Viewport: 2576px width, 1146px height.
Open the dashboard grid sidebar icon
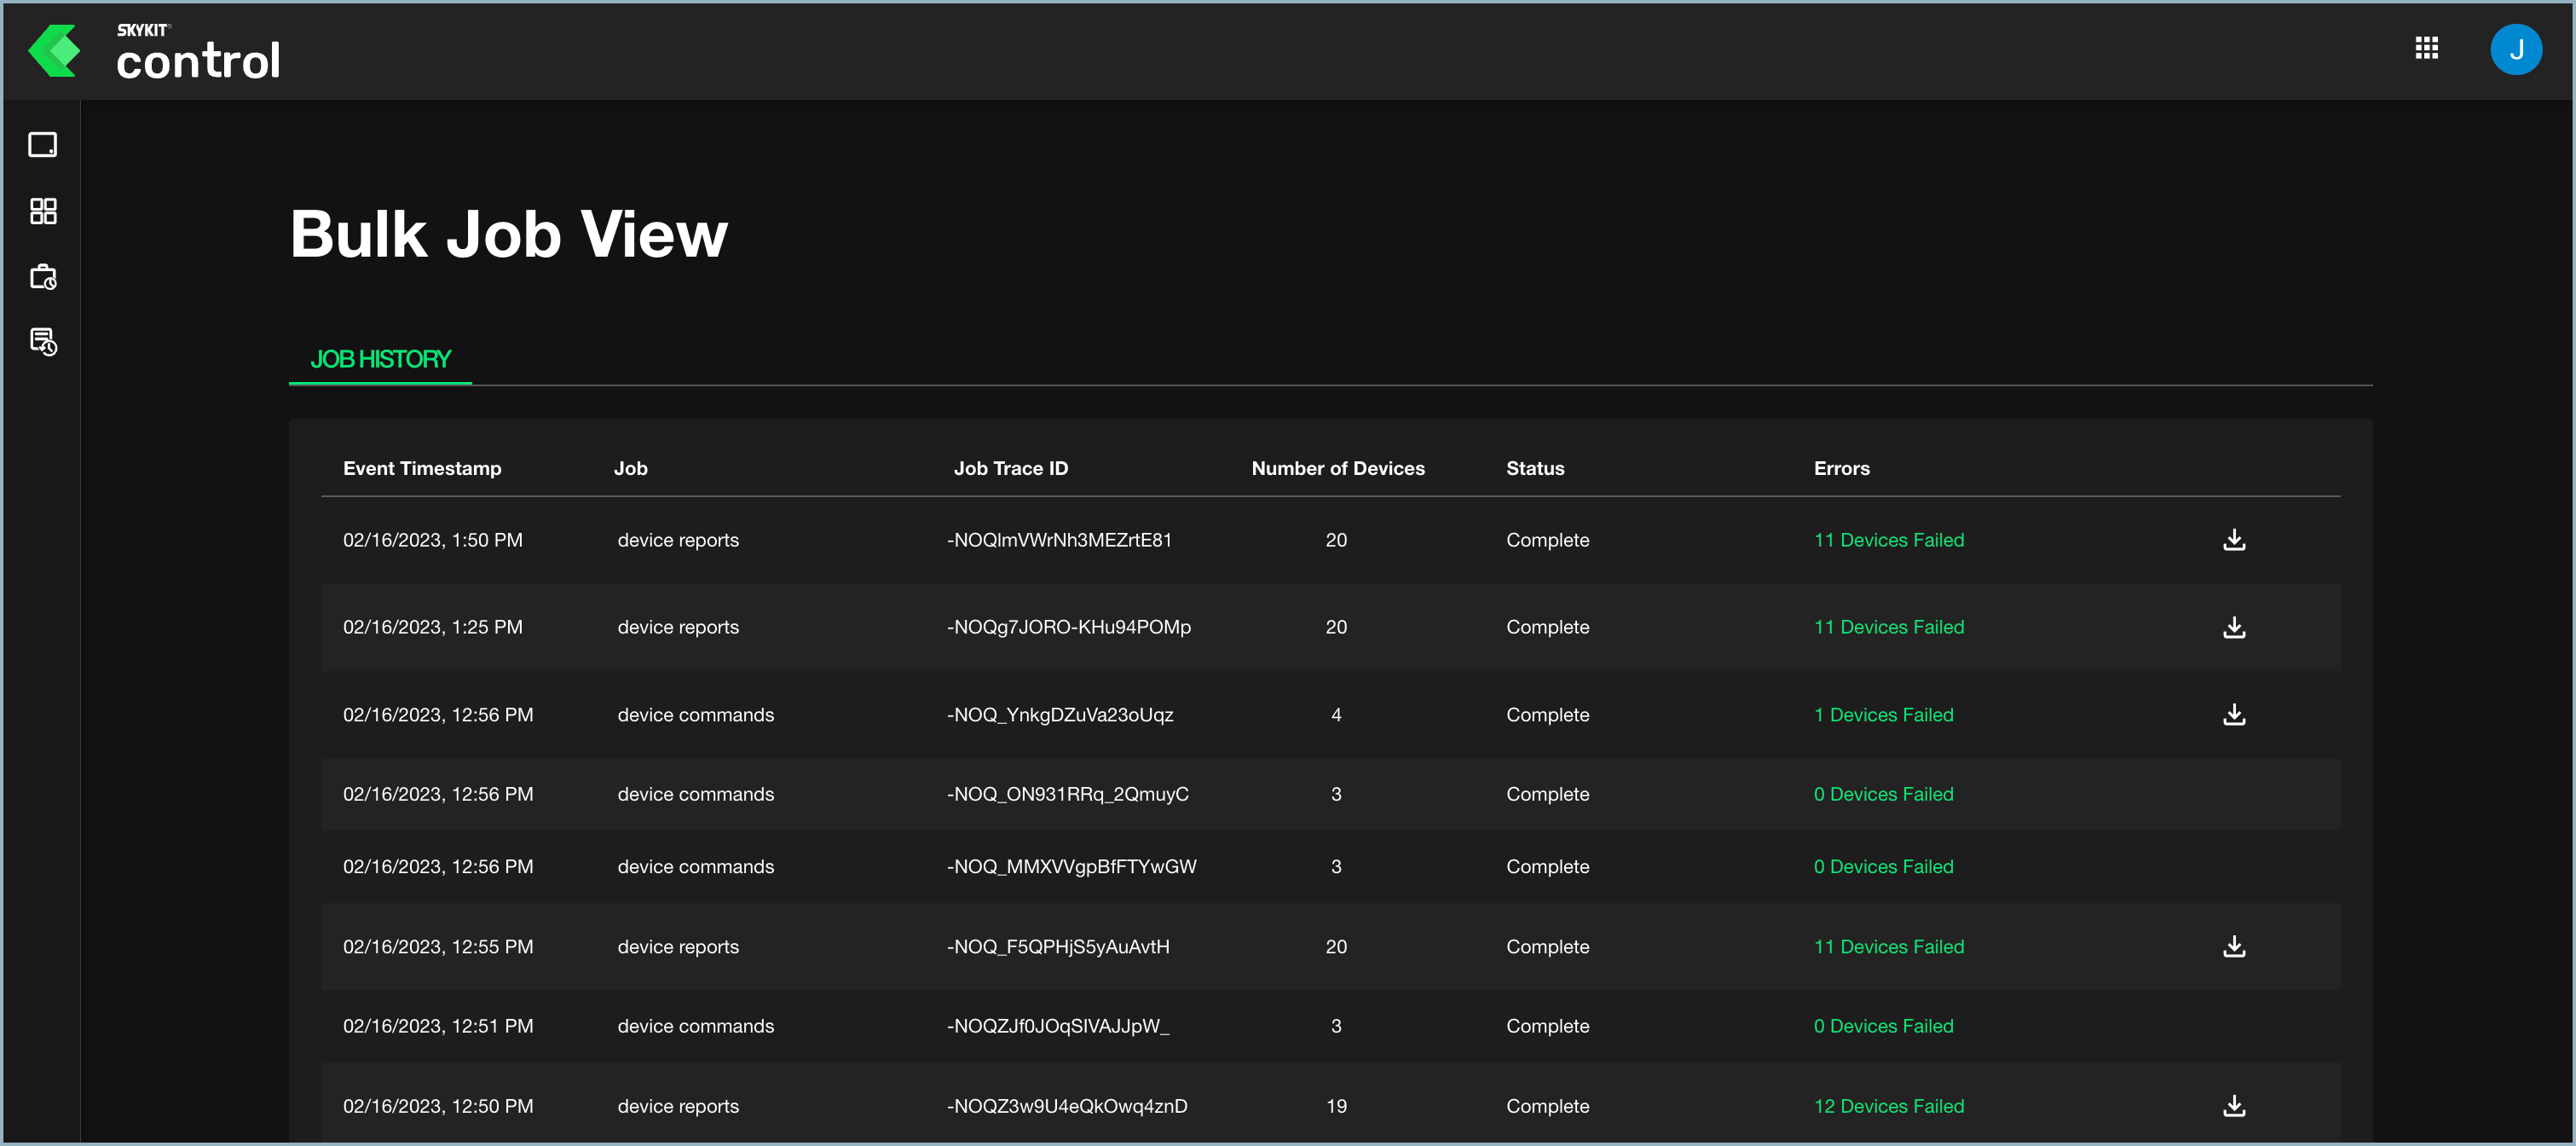43,211
